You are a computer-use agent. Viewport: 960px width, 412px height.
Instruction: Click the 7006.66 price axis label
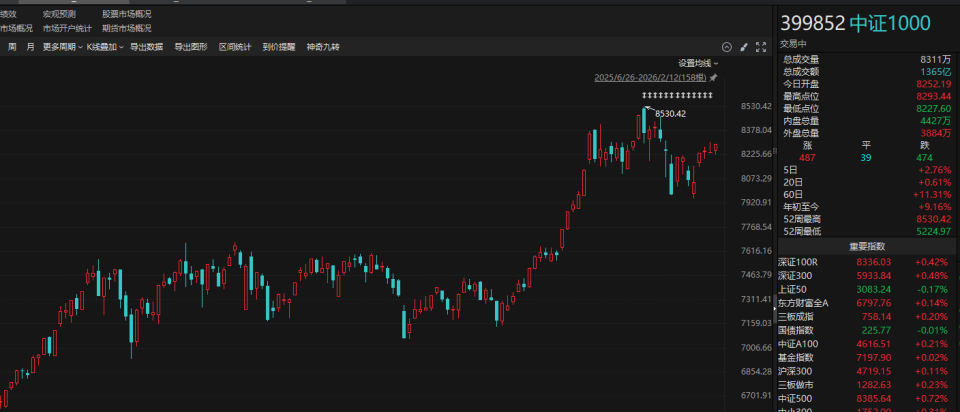point(754,347)
